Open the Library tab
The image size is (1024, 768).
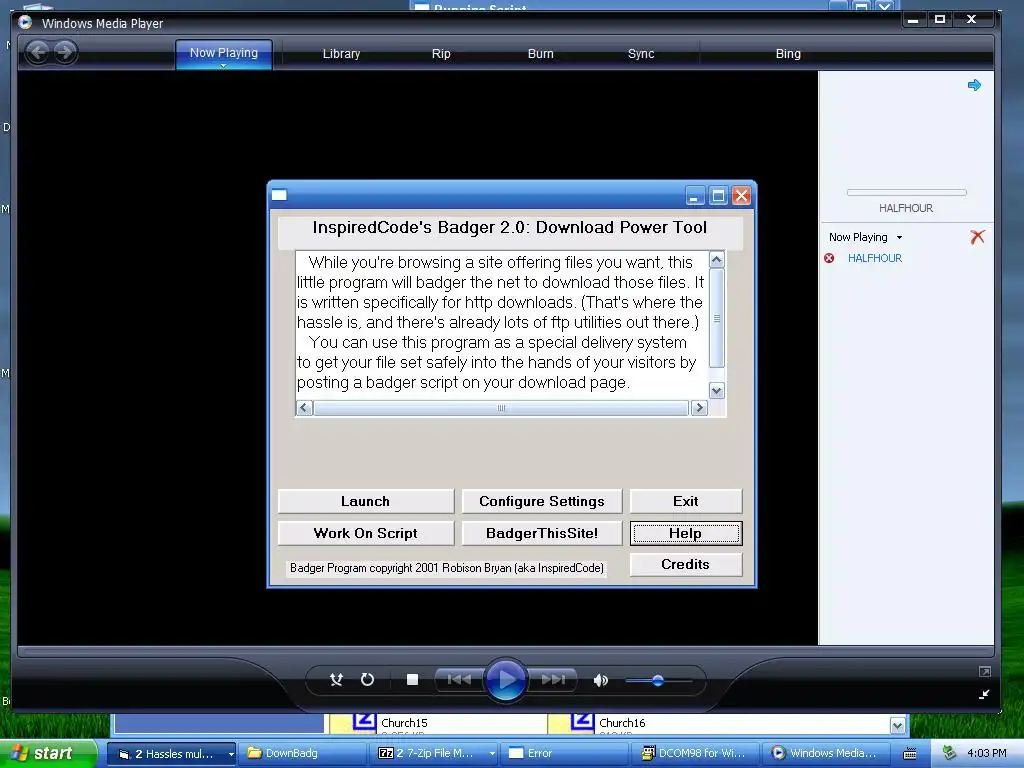pyautogui.click(x=341, y=54)
